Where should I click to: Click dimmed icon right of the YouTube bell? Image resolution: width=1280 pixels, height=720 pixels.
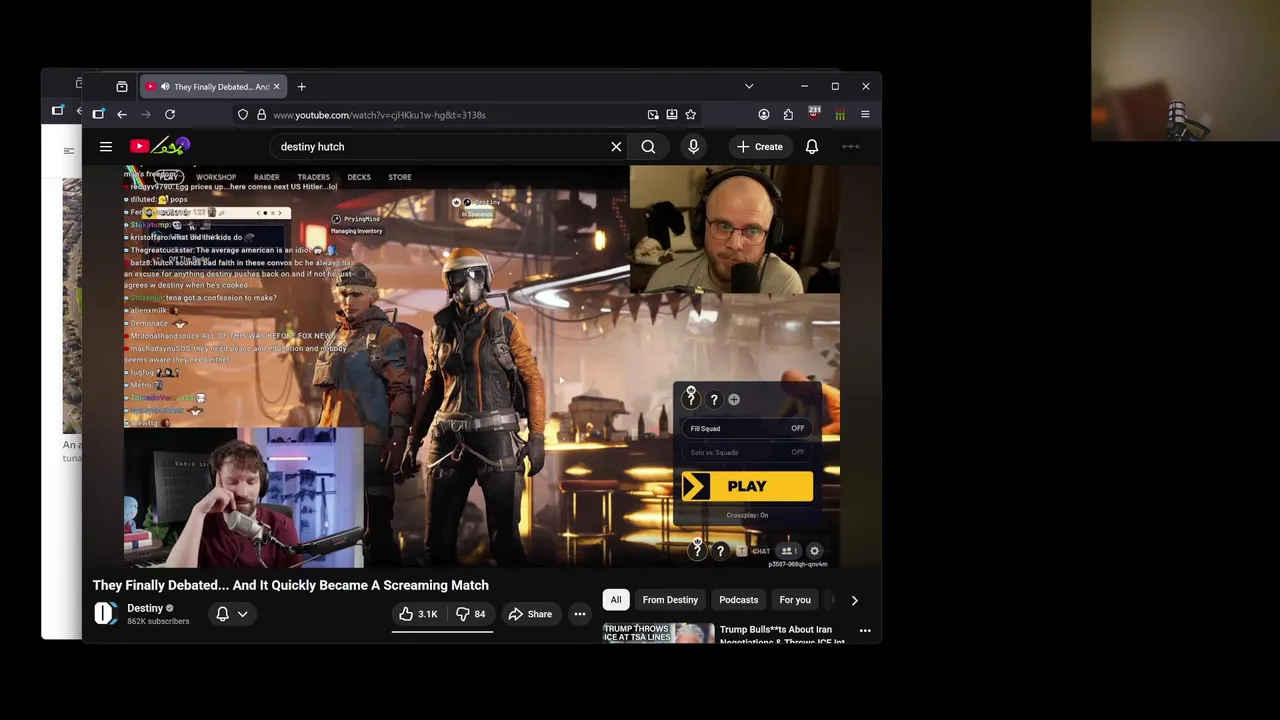(x=850, y=147)
